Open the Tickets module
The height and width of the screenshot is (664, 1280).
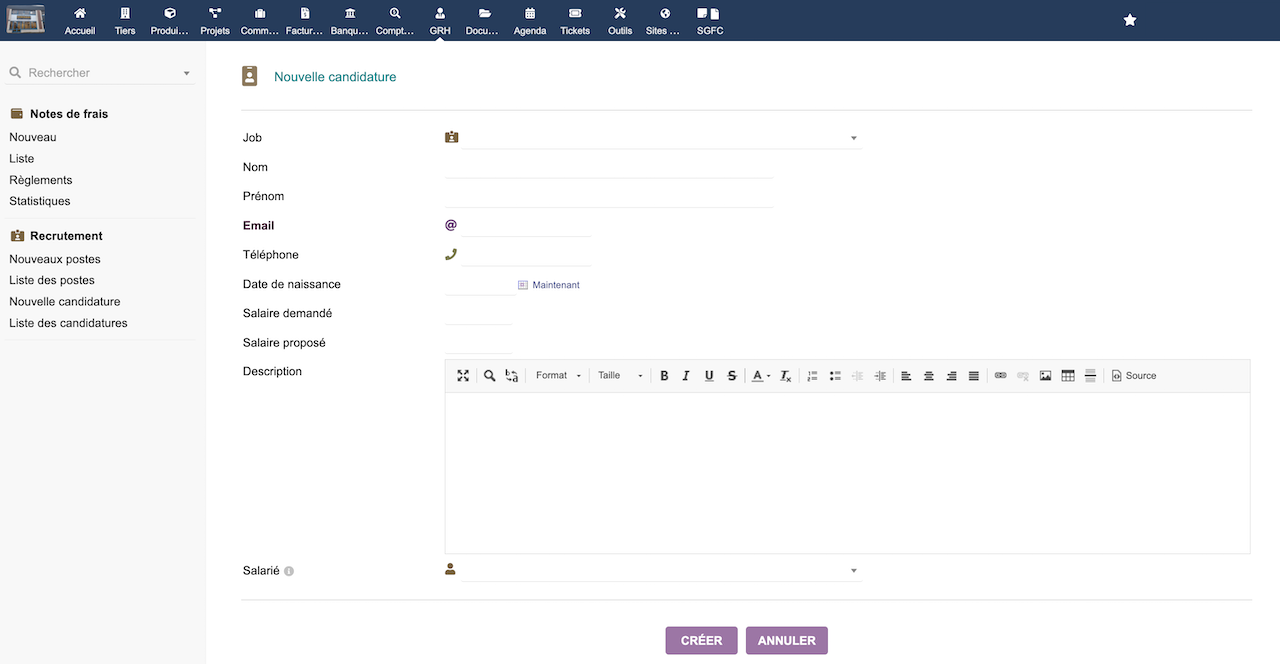pos(575,21)
